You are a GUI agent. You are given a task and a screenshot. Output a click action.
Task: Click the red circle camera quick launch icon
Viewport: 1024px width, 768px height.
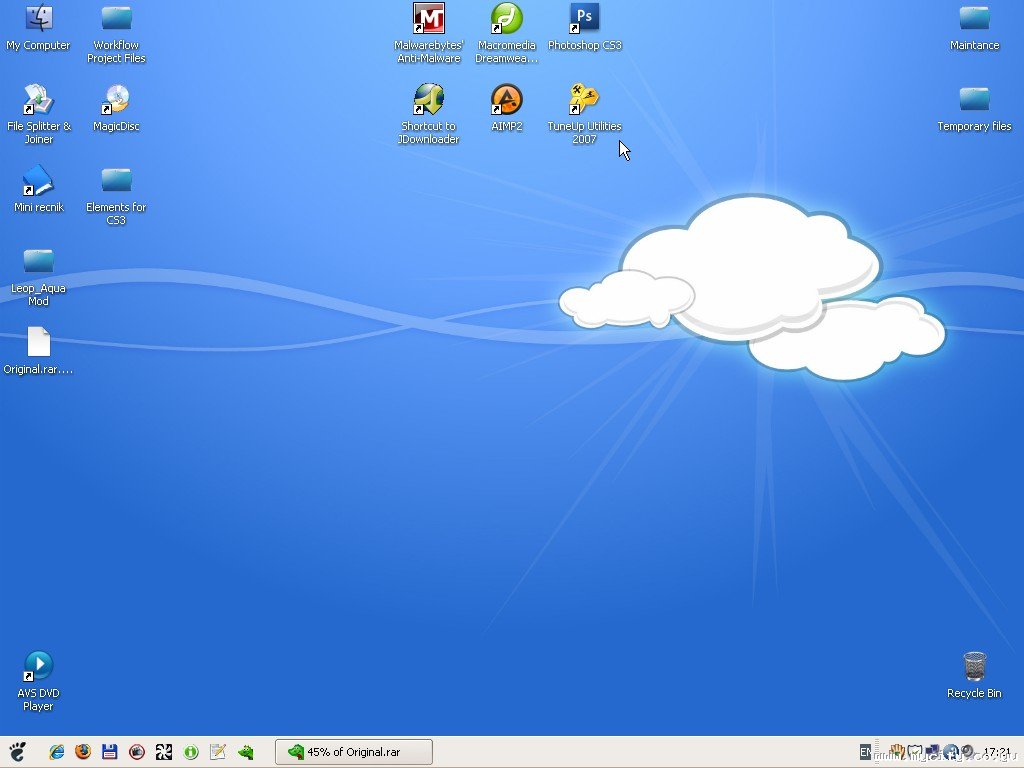coord(136,752)
